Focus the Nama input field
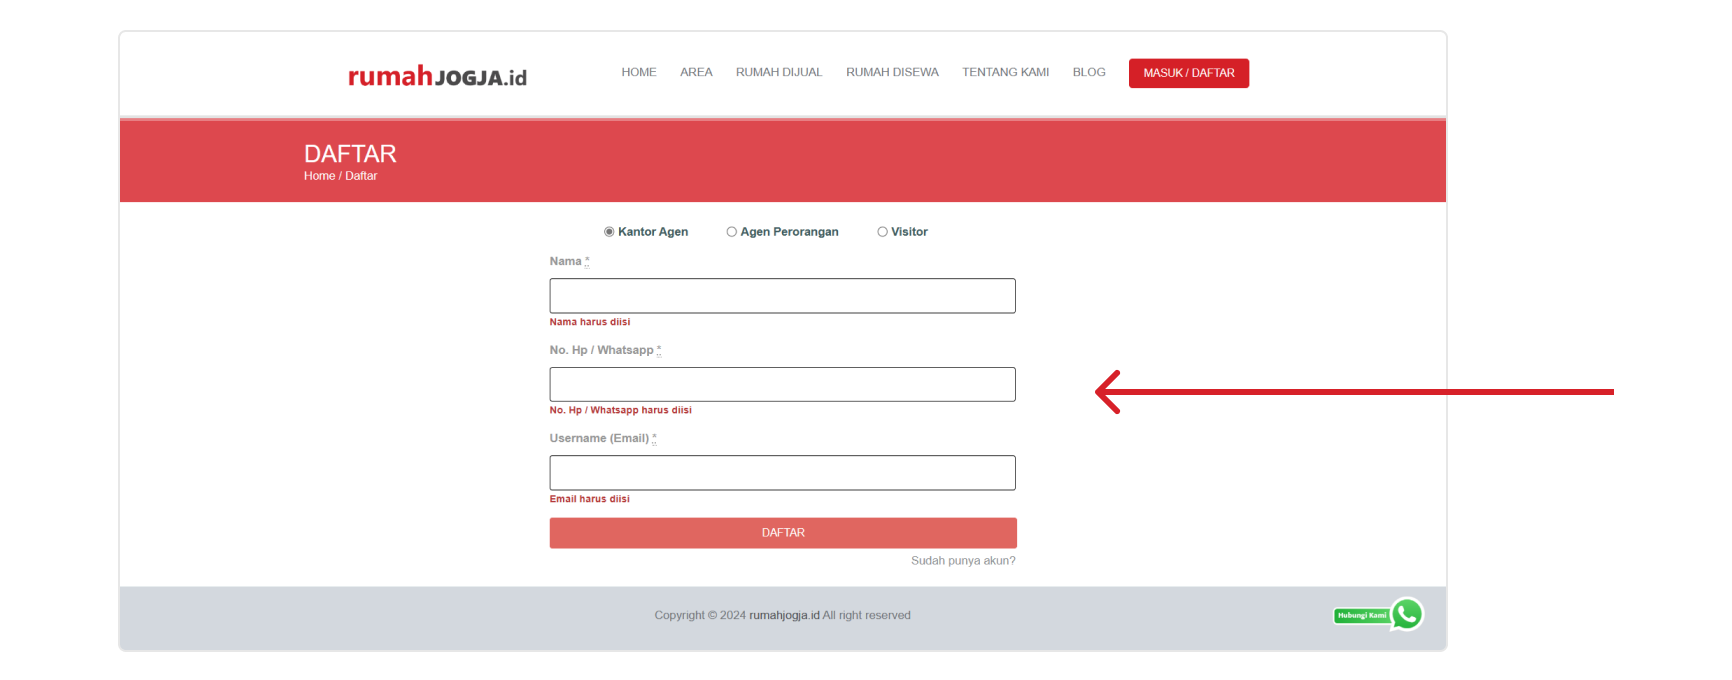 point(782,296)
